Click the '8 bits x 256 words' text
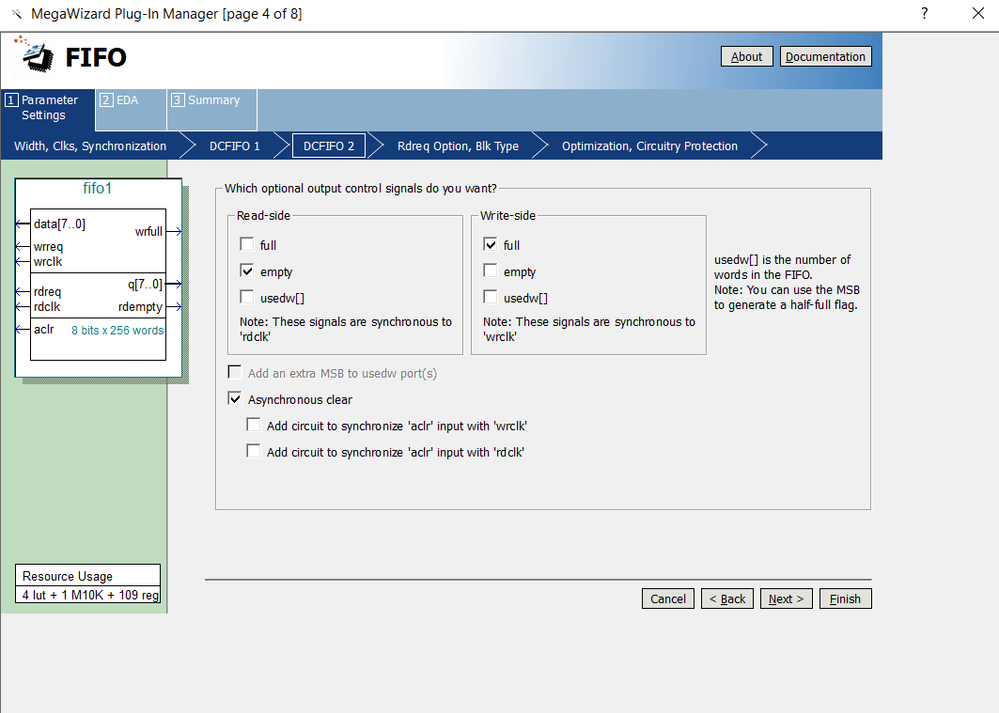The image size is (999, 713). 117,330
